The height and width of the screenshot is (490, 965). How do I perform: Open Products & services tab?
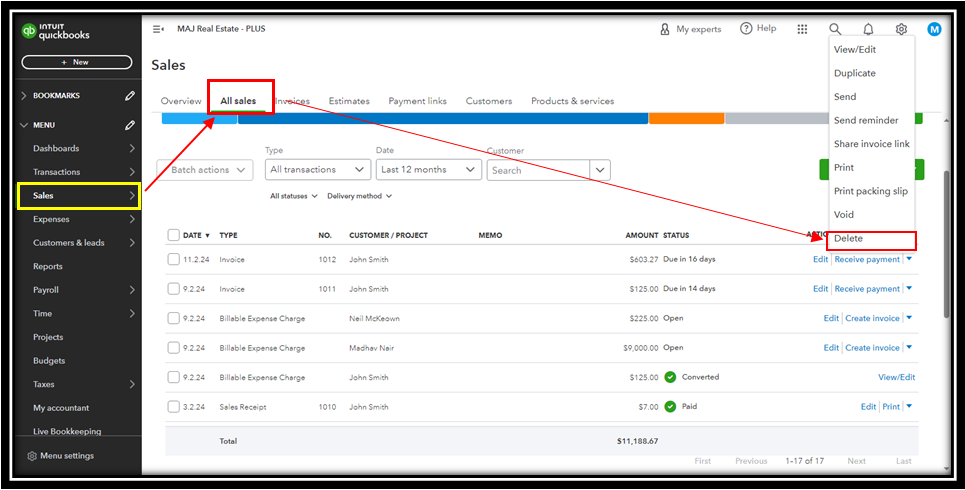click(572, 101)
